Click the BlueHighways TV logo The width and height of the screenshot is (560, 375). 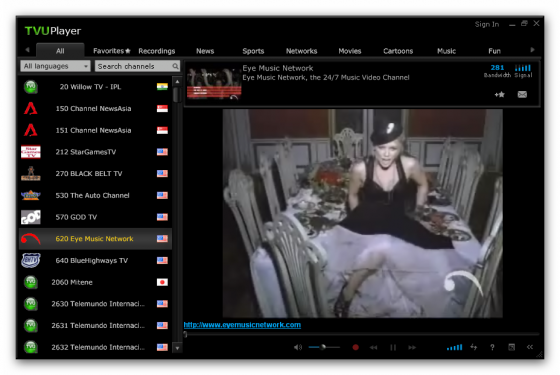(x=31, y=260)
